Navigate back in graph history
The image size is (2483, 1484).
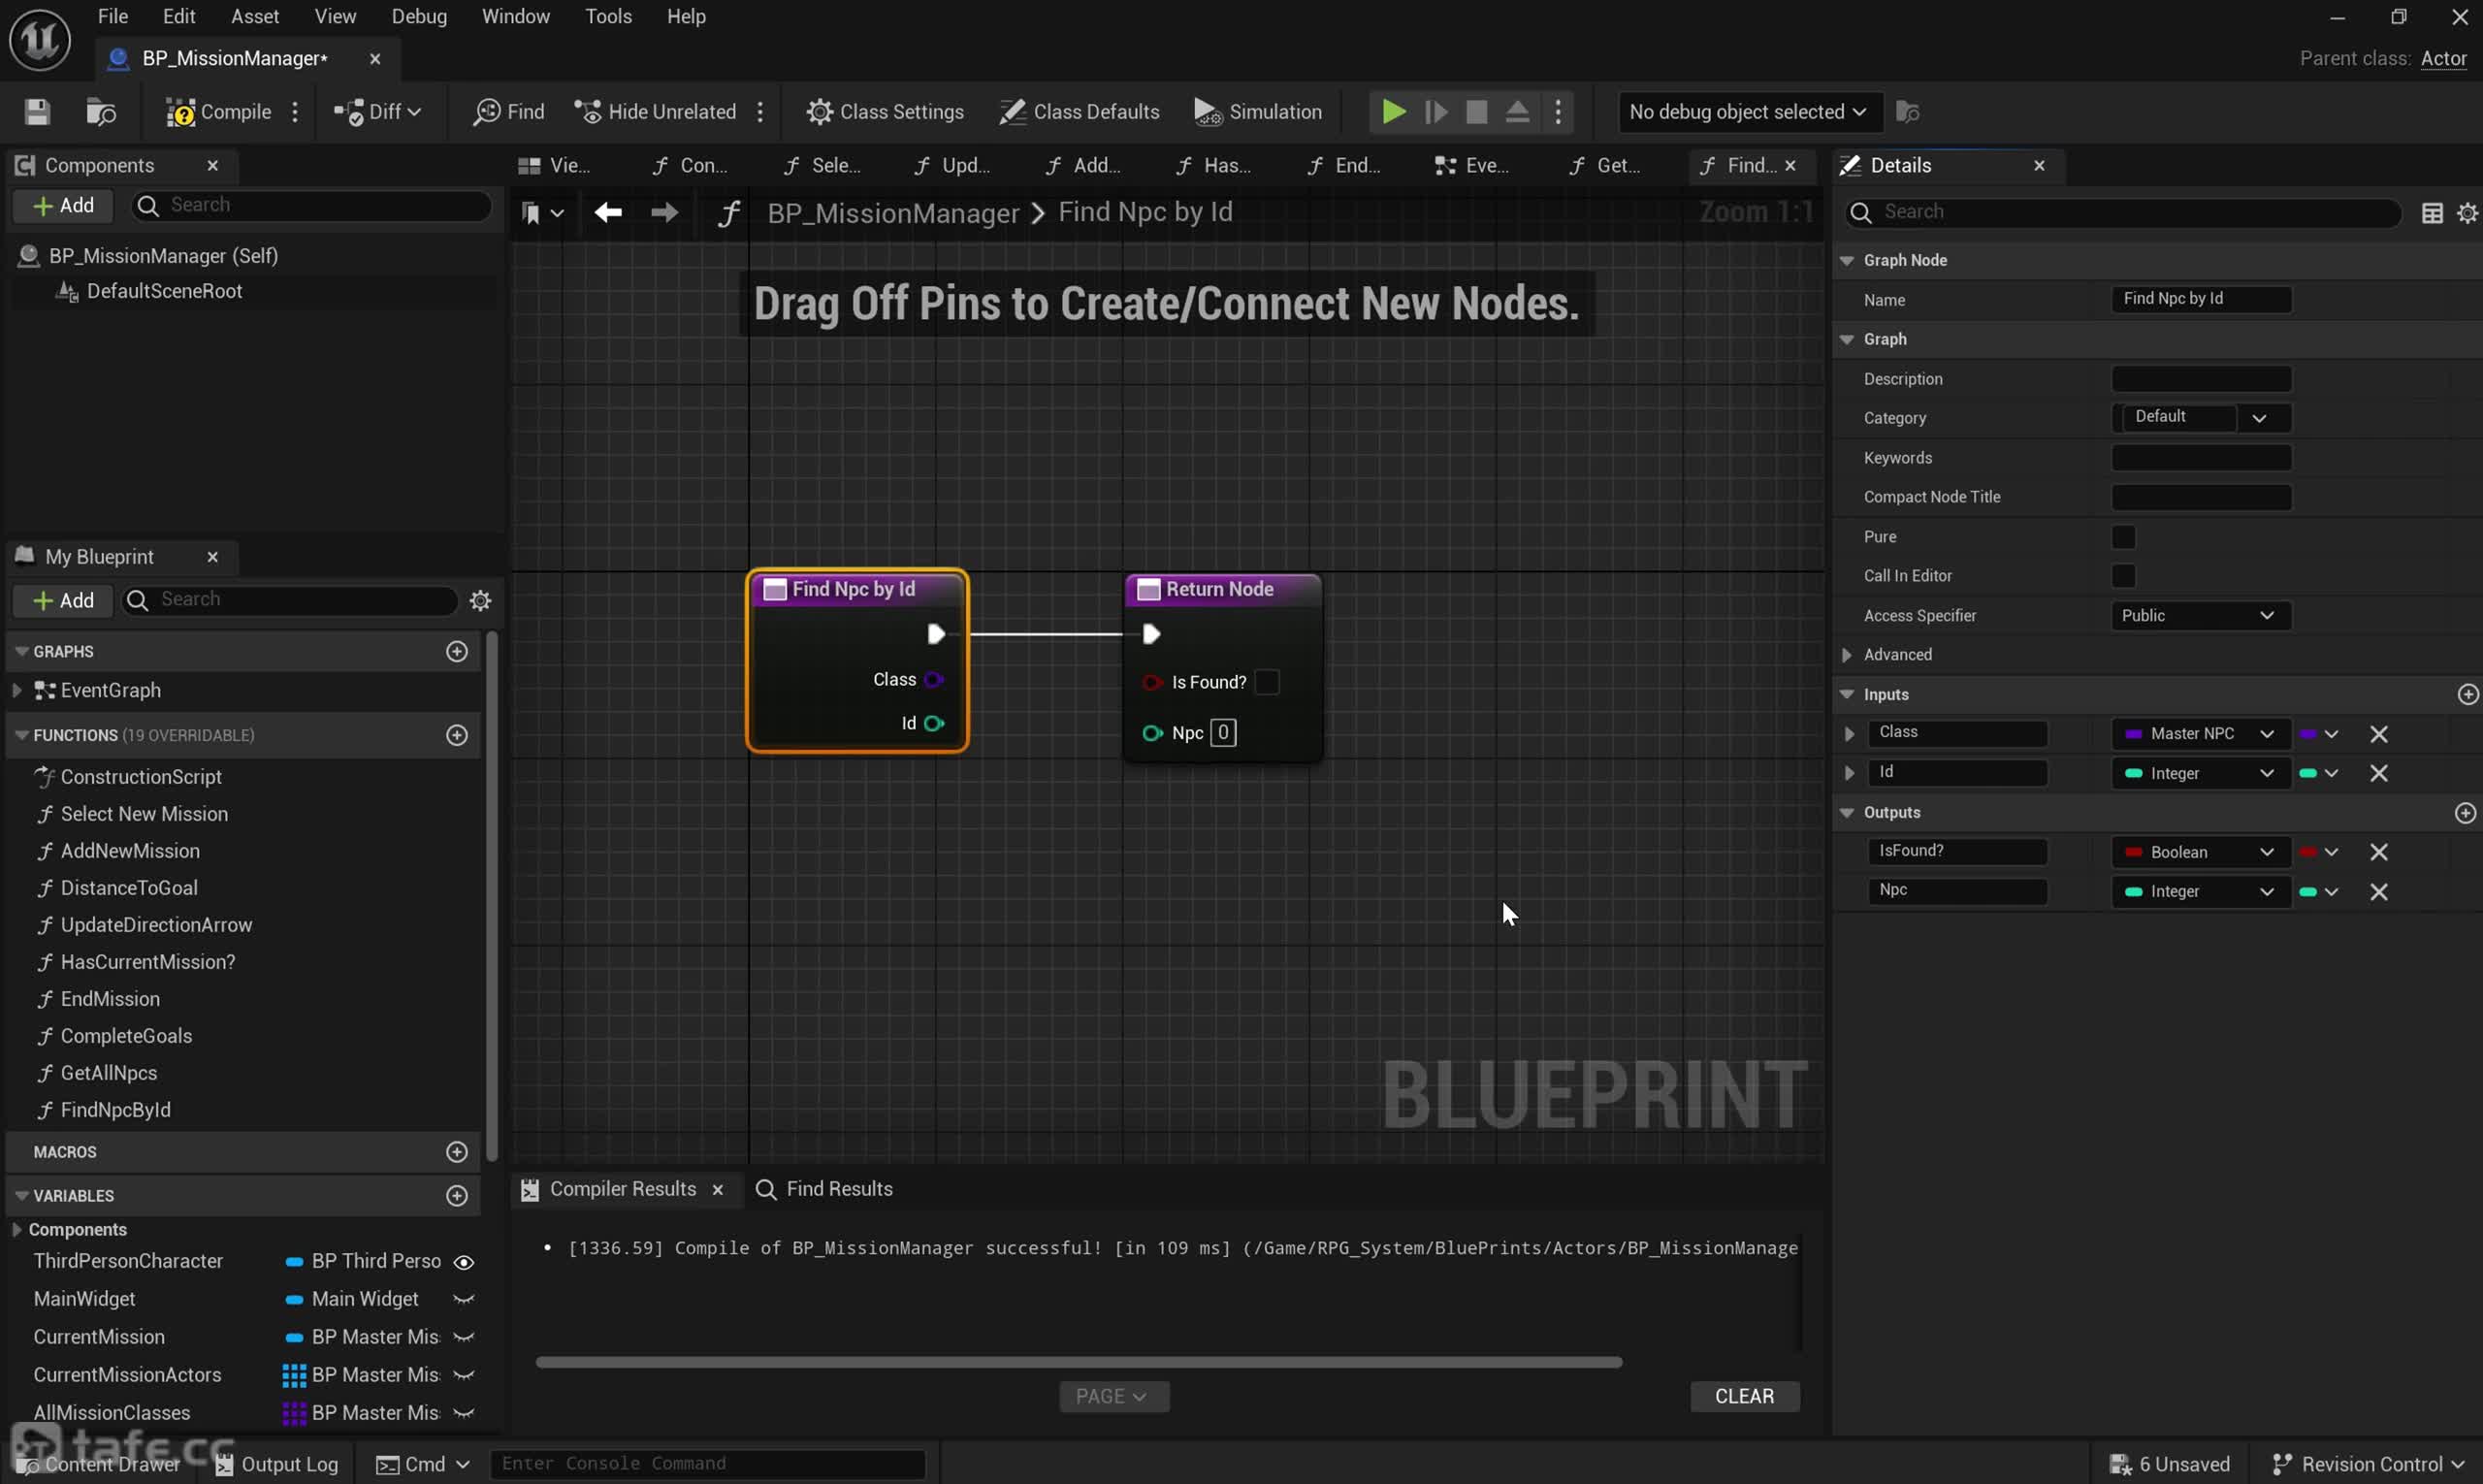click(x=608, y=213)
